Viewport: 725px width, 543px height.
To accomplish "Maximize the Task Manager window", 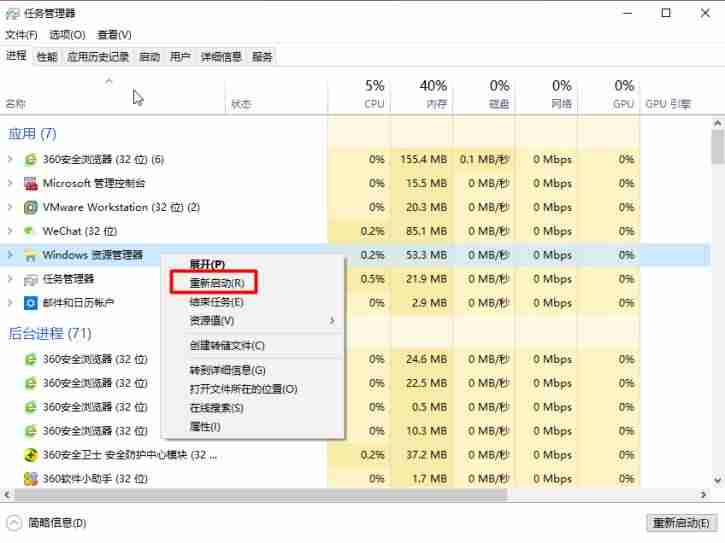I will (666, 13).
